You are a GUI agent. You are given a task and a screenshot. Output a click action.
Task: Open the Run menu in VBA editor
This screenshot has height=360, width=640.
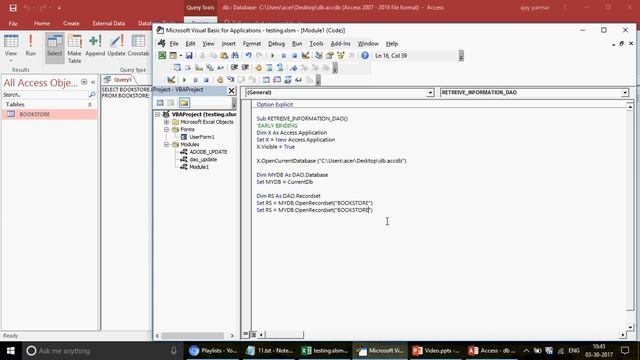click(x=297, y=43)
